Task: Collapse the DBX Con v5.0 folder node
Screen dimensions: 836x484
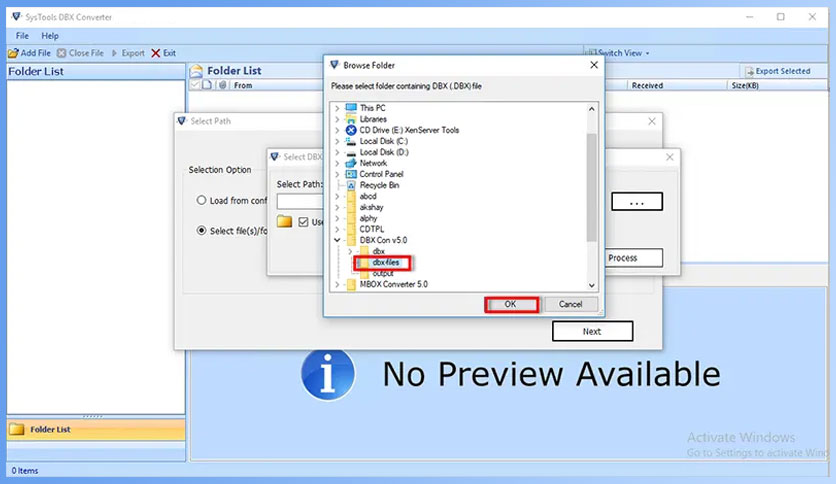Action: 337,240
